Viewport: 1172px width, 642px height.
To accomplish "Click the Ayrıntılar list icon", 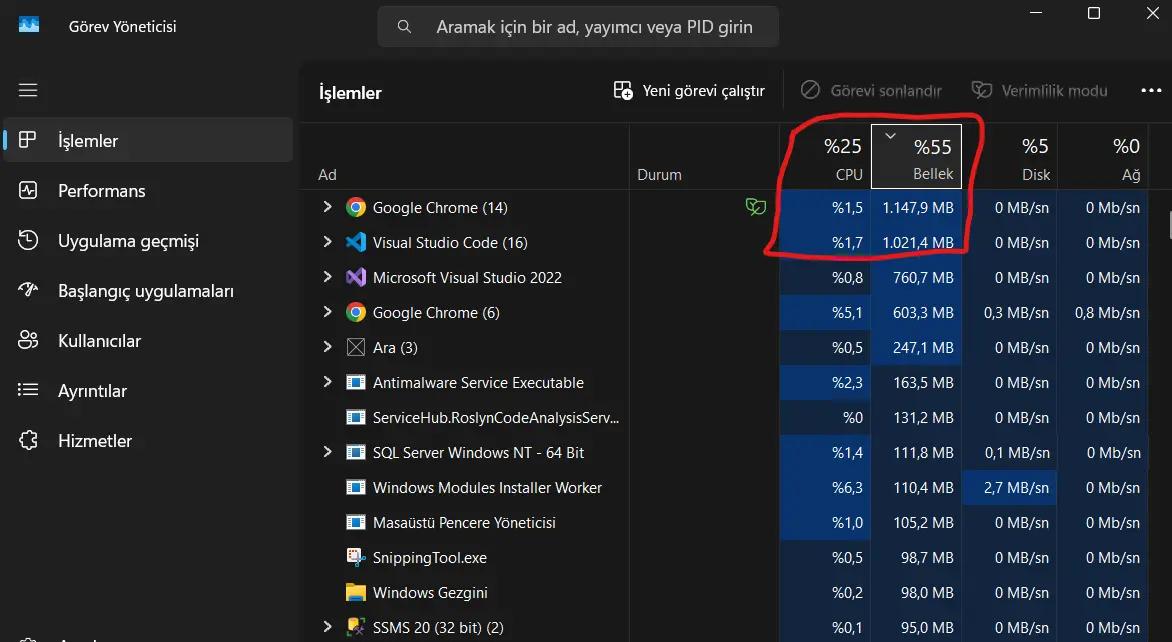I will click(28, 390).
